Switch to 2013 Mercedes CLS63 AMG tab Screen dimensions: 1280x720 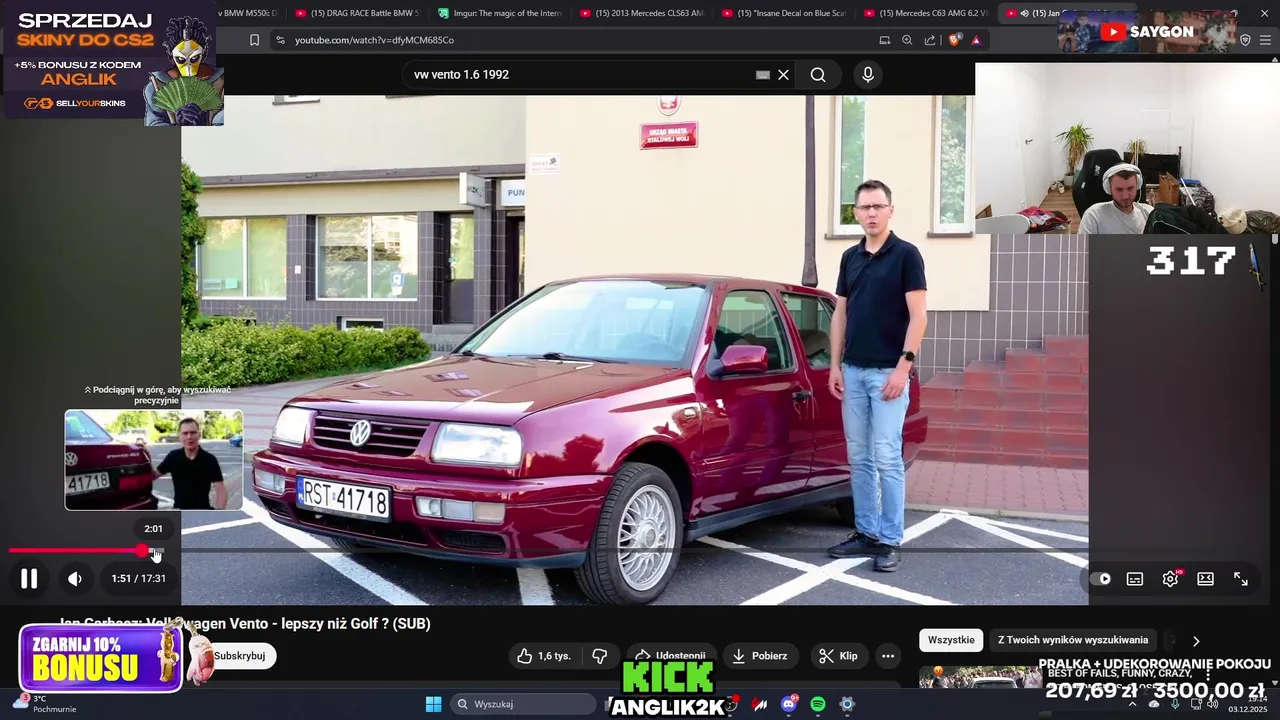[x=642, y=13]
